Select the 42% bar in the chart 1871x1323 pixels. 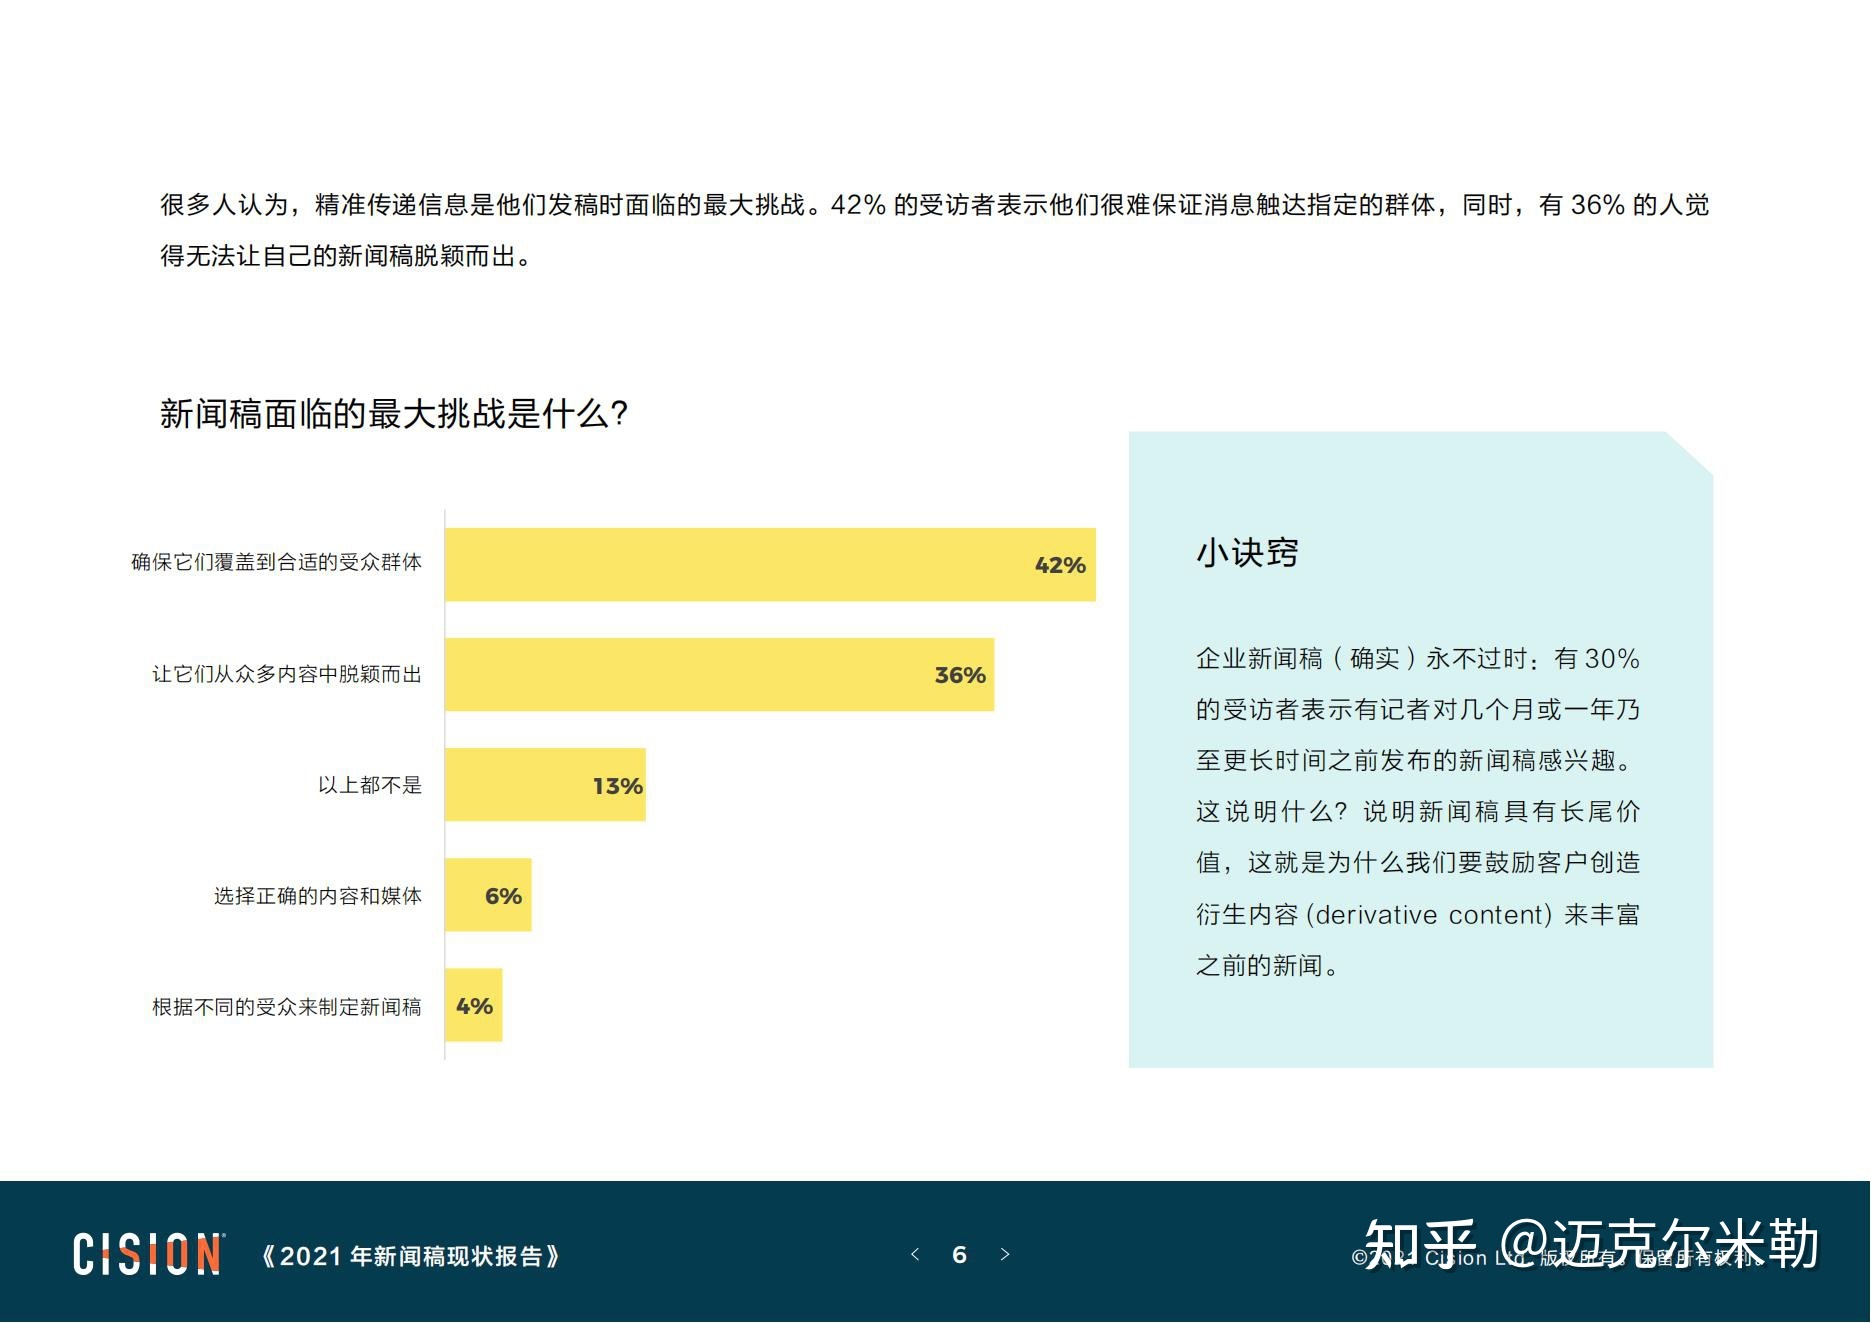tap(770, 565)
